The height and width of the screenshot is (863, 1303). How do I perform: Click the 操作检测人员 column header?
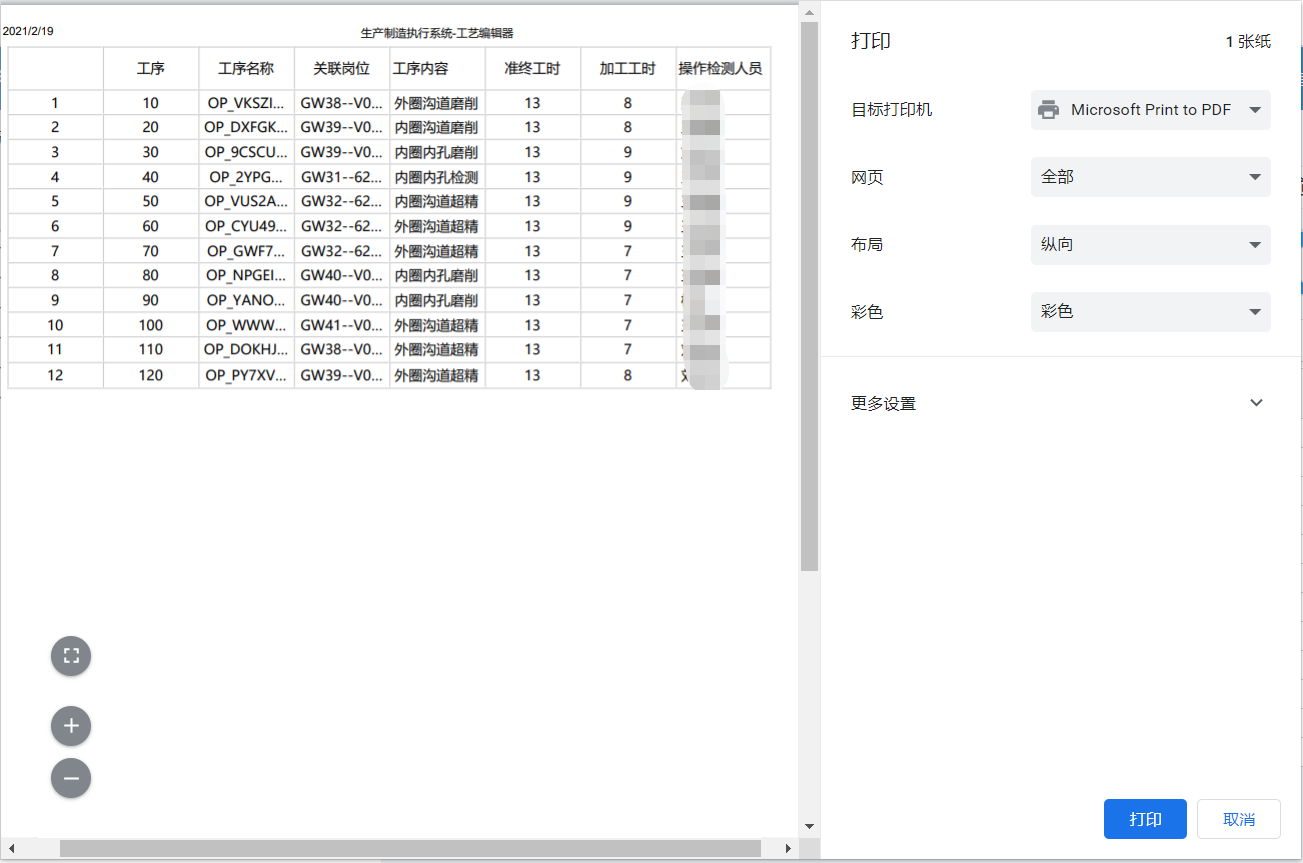tap(721, 69)
